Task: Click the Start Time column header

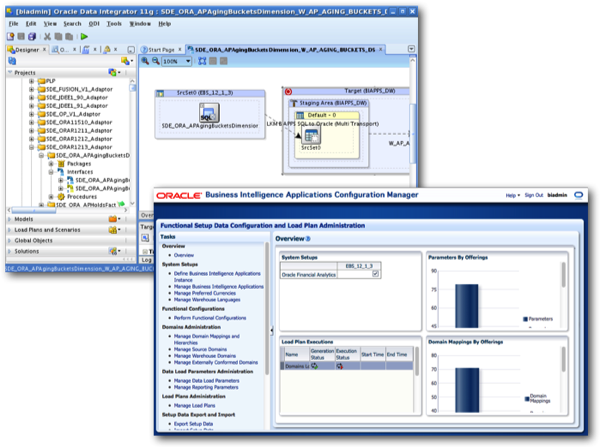Action: pyautogui.click(x=372, y=354)
